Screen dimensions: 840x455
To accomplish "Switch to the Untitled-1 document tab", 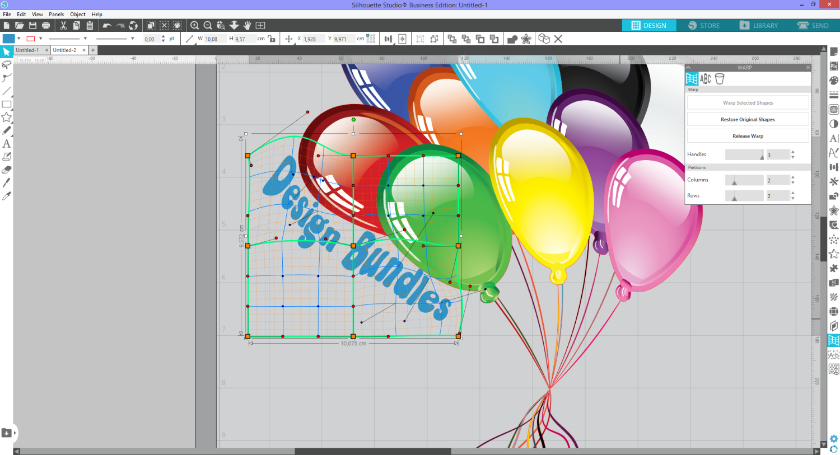I will pos(27,50).
